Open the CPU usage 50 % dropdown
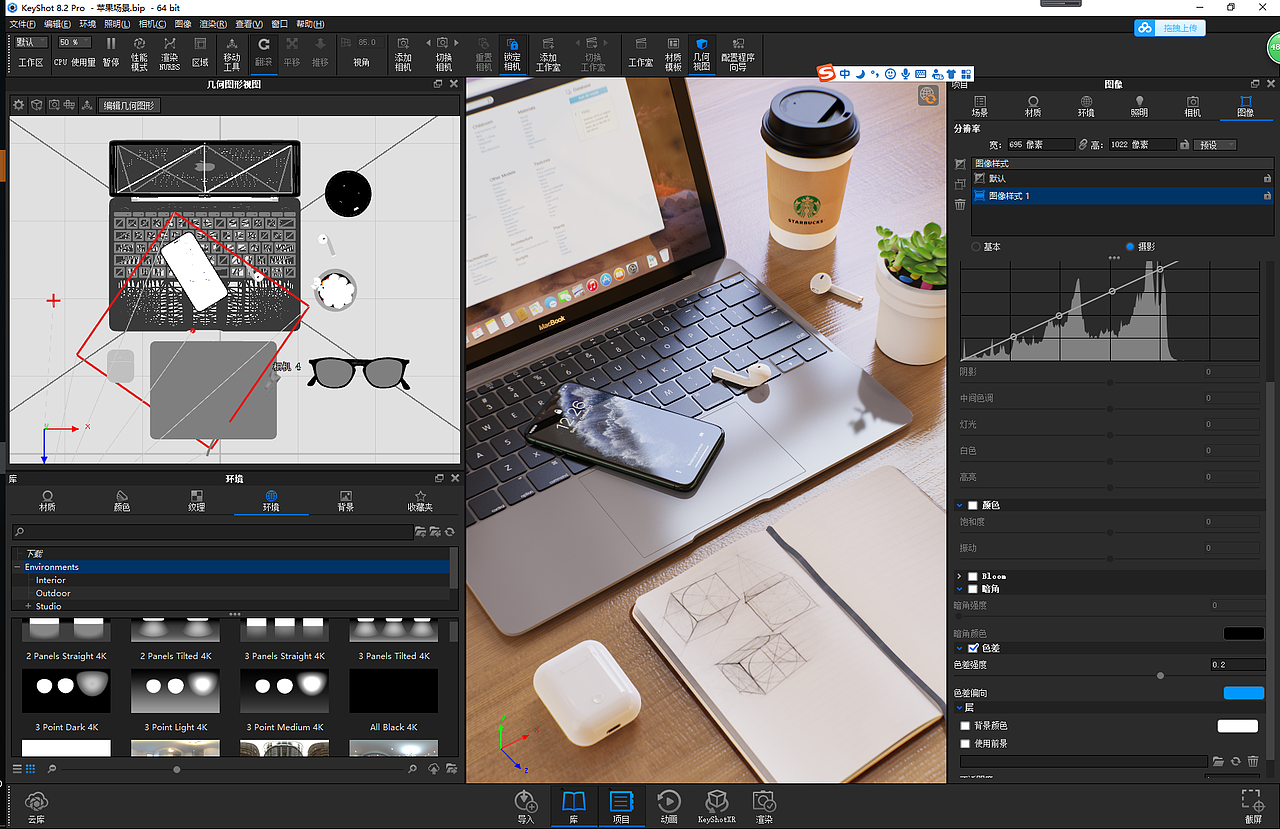 pyautogui.click(x=74, y=42)
